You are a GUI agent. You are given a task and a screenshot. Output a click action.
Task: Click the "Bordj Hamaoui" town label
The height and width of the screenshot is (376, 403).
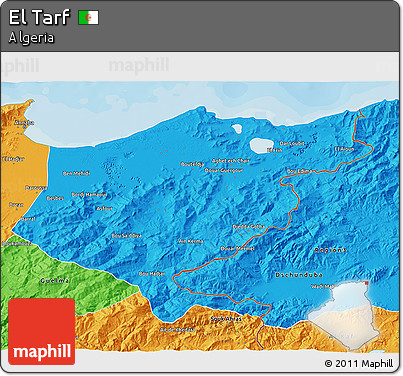[89, 195]
